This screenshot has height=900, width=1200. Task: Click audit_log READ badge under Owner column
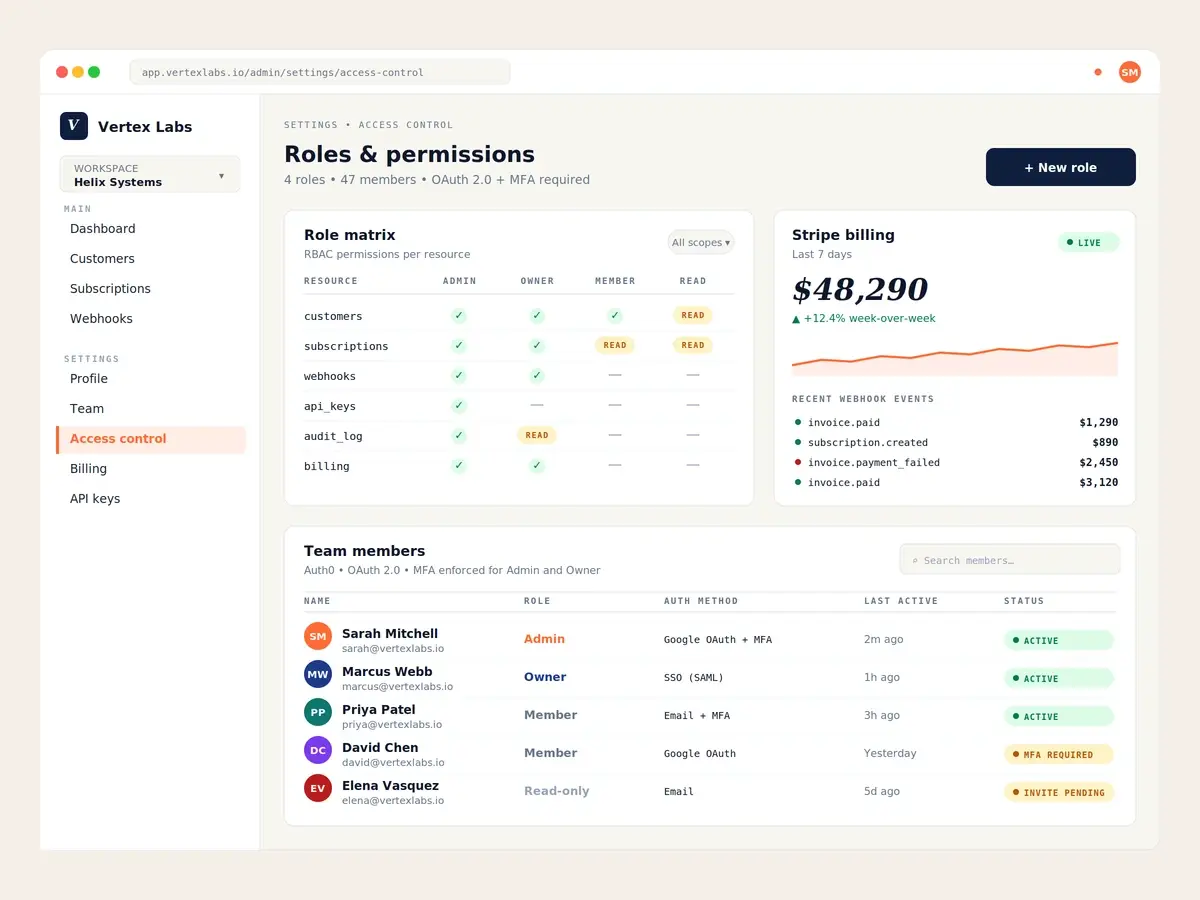click(x=537, y=435)
